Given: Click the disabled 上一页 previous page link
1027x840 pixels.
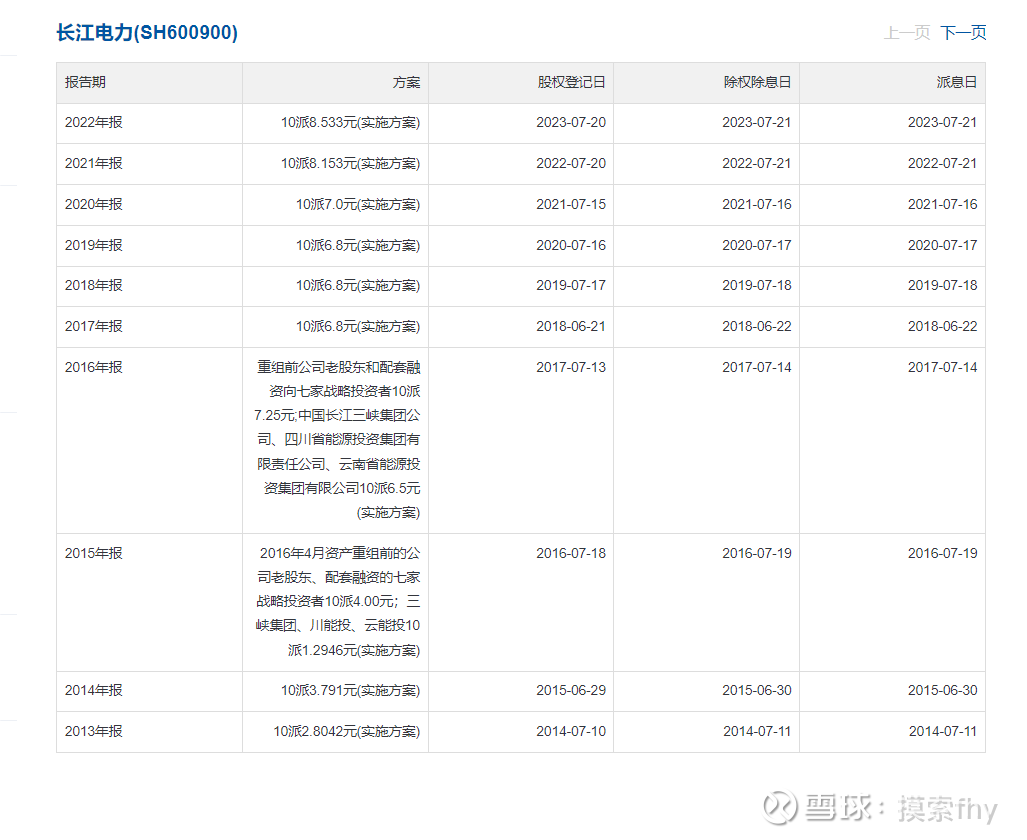Looking at the screenshot, I should 907,33.
